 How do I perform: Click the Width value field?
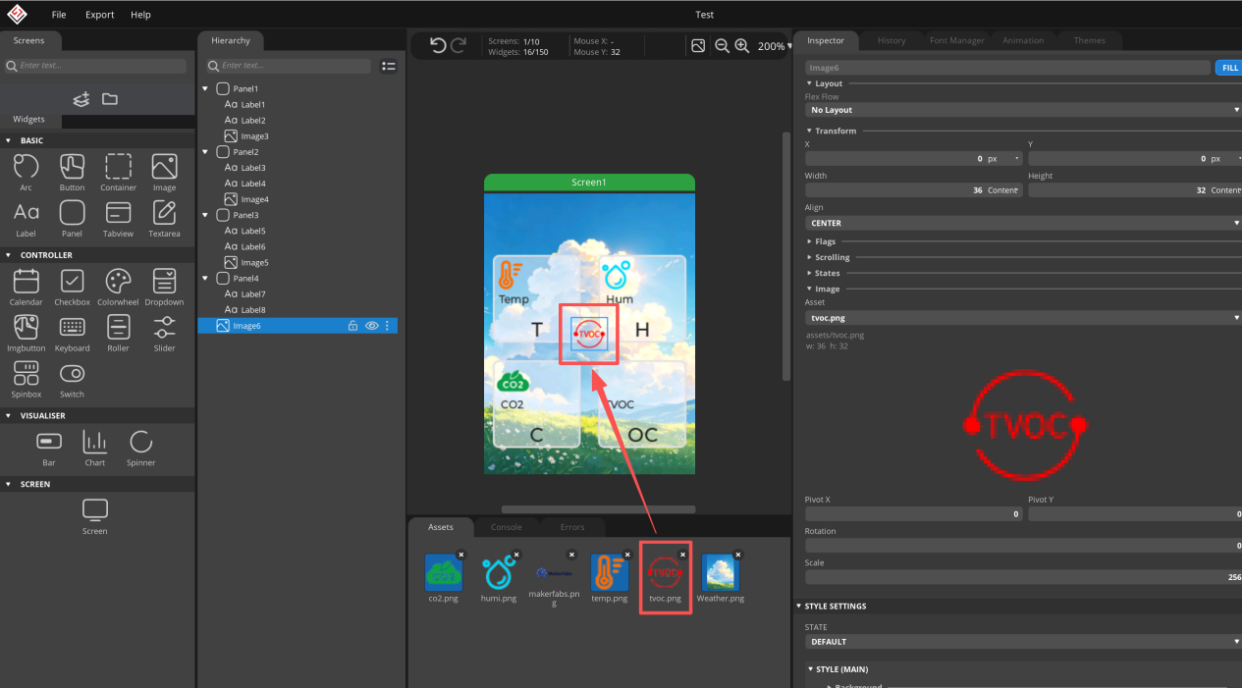(913, 190)
